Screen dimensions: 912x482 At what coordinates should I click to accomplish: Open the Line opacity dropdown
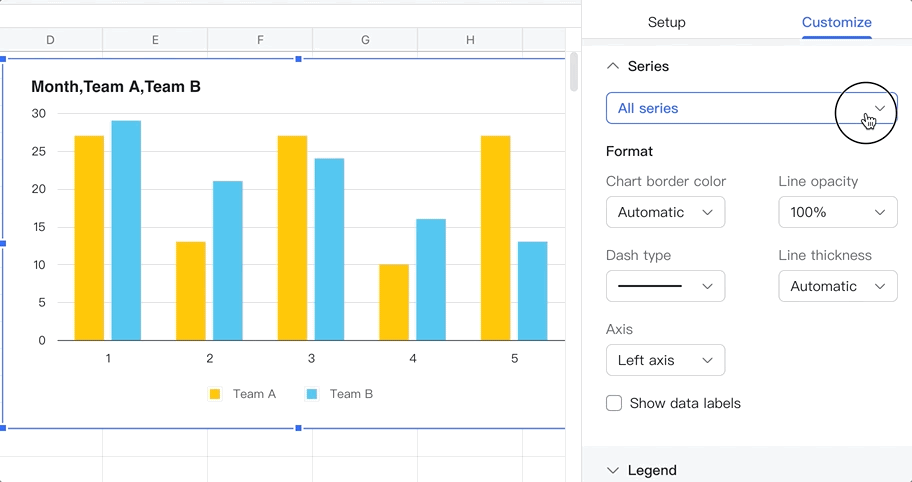(837, 212)
